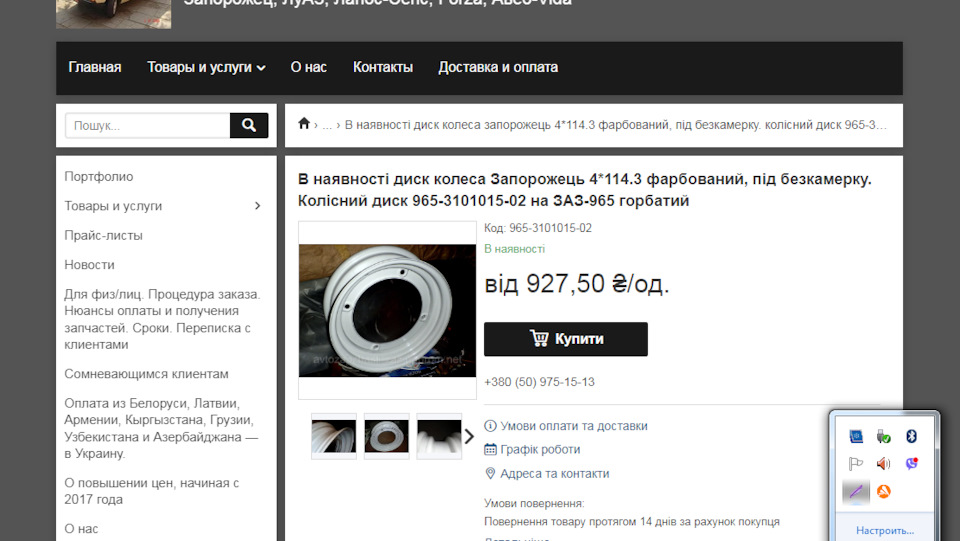The width and height of the screenshot is (960, 541).
Task: Click the Купити buy button
Action: [x=566, y=339]
